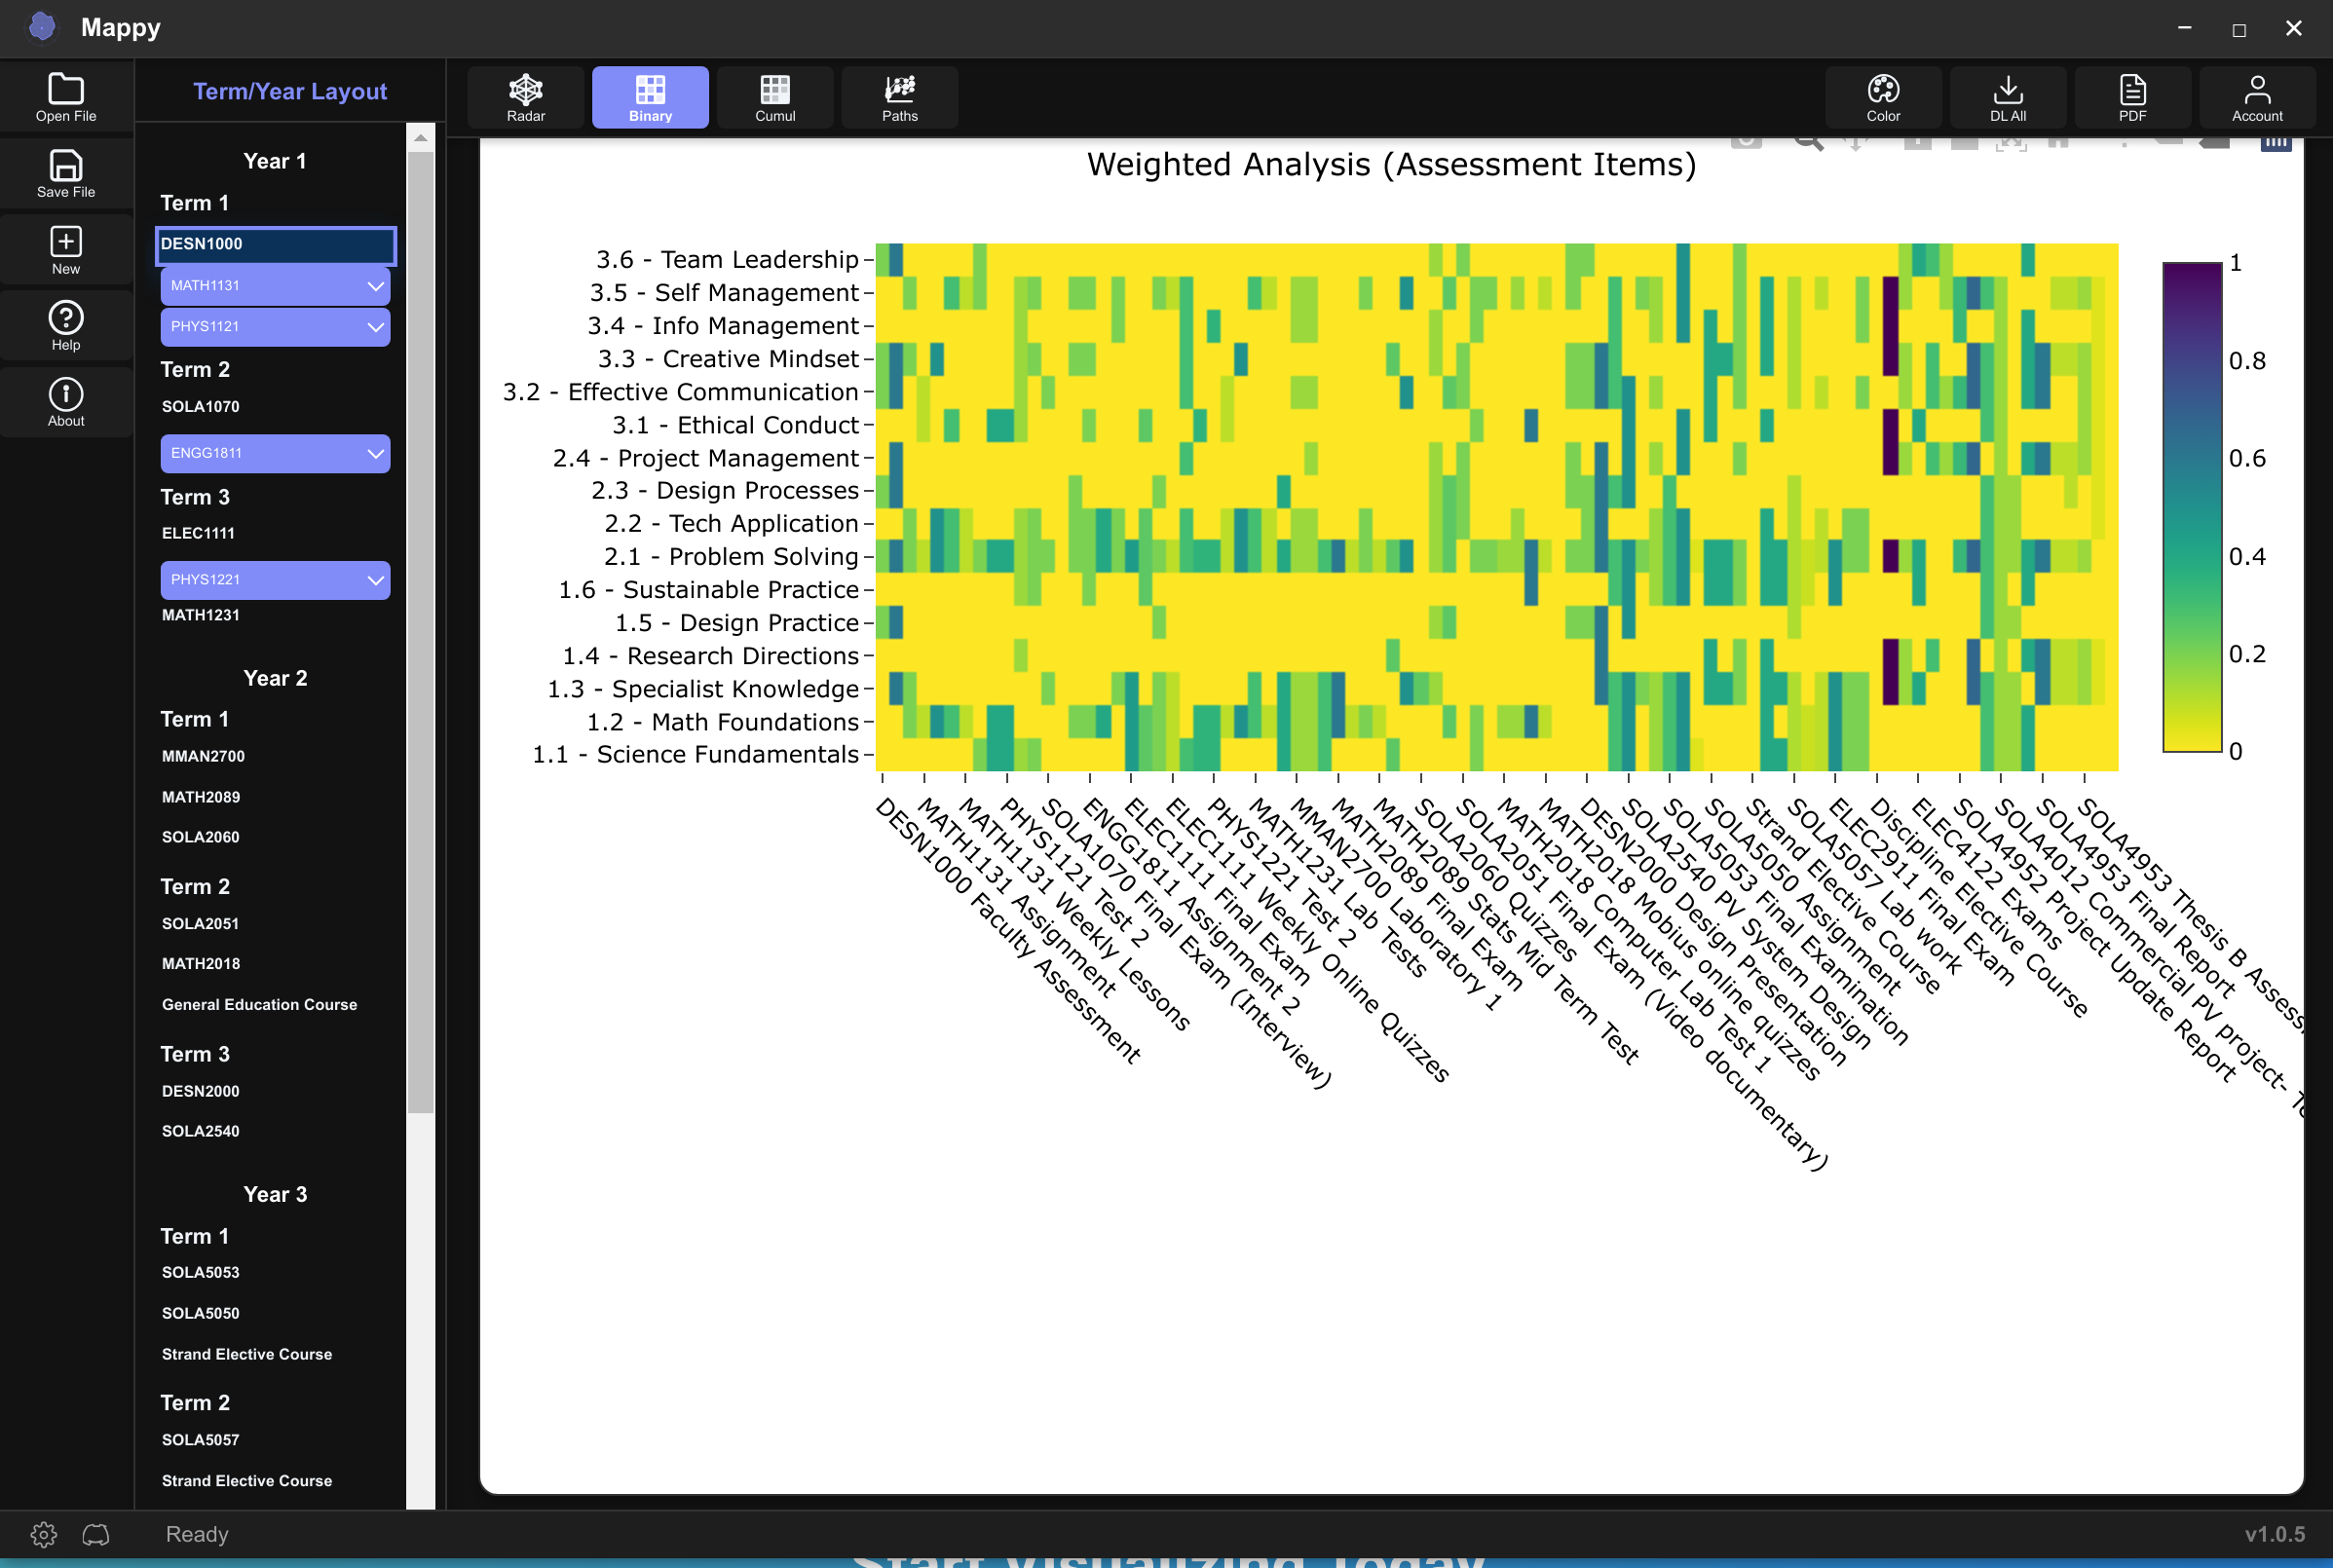The height and width of the screenshot is (1568, 2333).
Task: Expand MATH1131 course dropdown
Action: [x=374, y=283]
